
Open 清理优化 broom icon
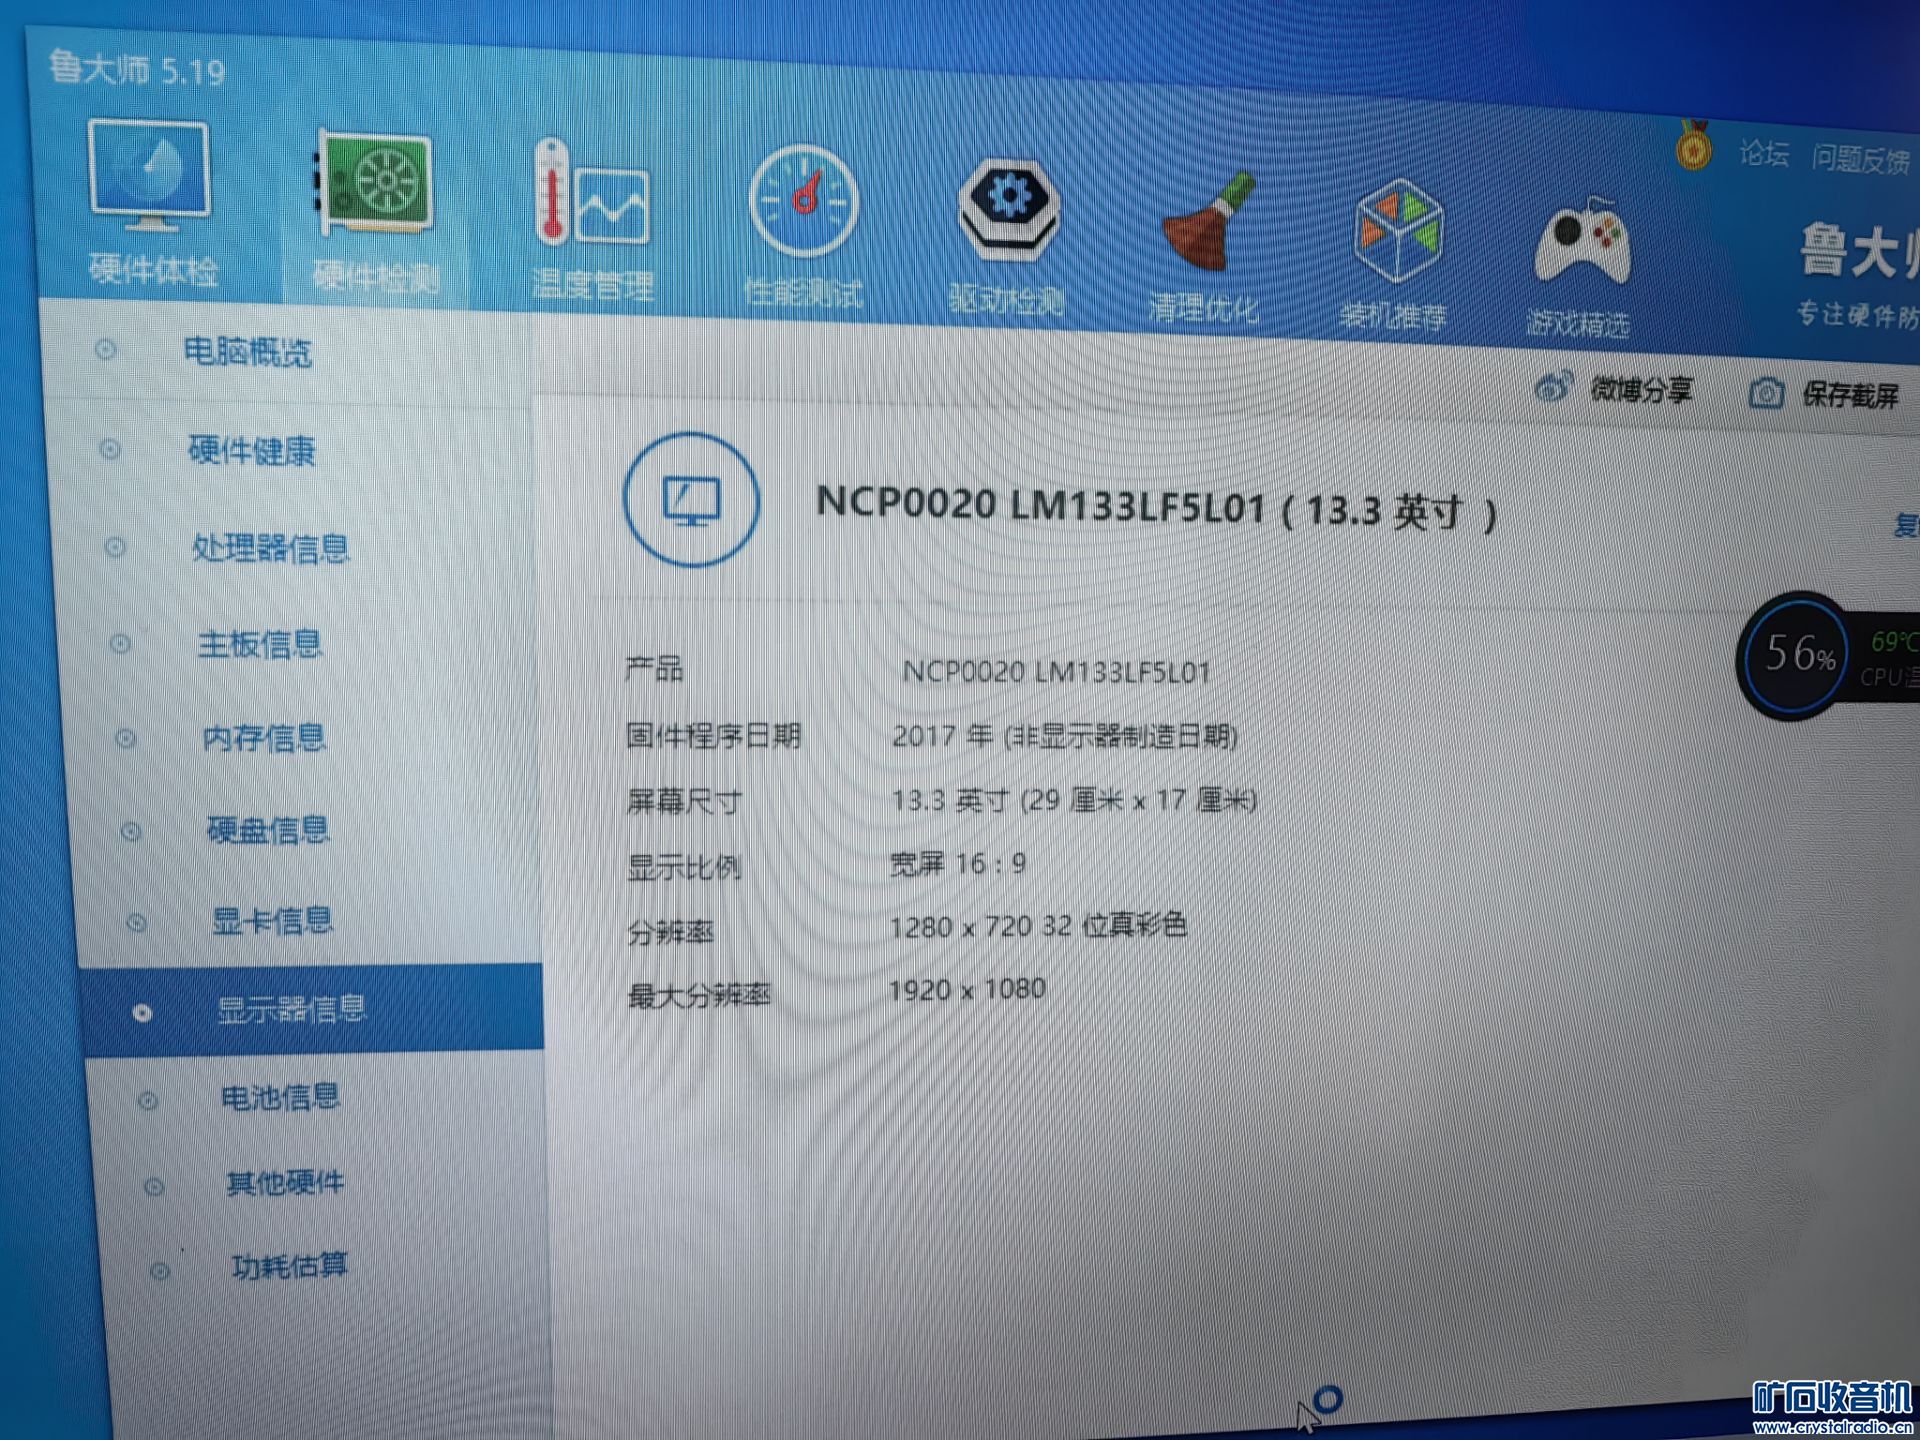[x=1209, y=223]
